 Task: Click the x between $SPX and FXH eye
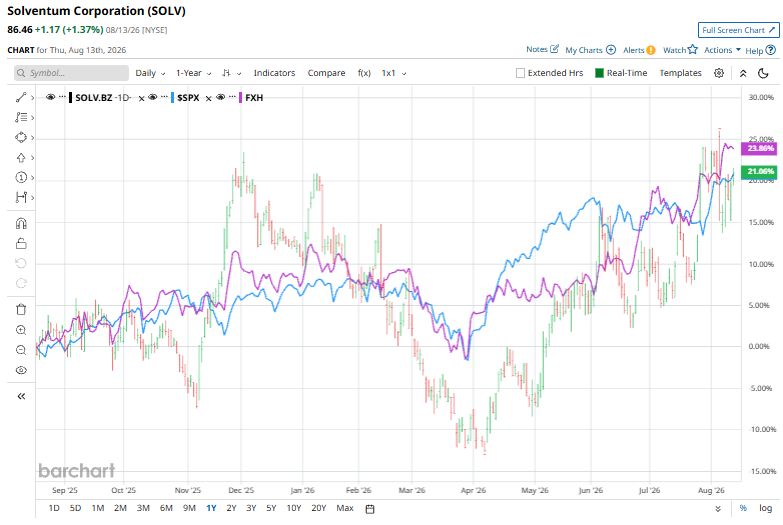tap(209, 98)
